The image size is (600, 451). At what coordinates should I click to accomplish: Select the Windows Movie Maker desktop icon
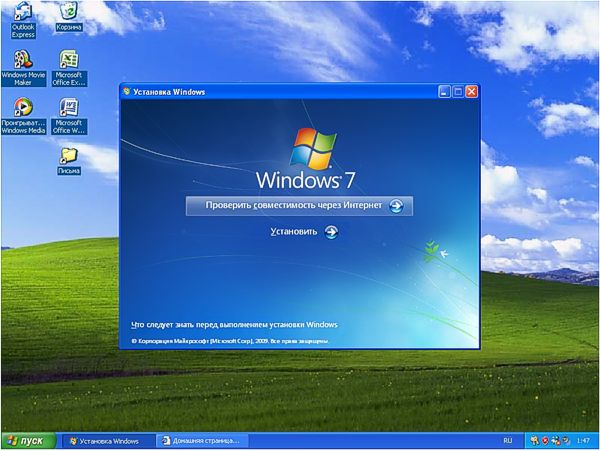point(23,68)
